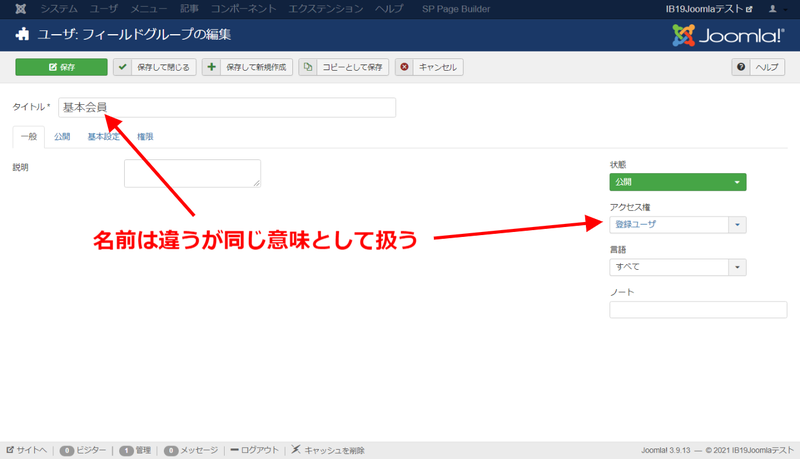The image size is (800, 459).
Task: Switch to the 公開 tab
Action: pos(62,137)
